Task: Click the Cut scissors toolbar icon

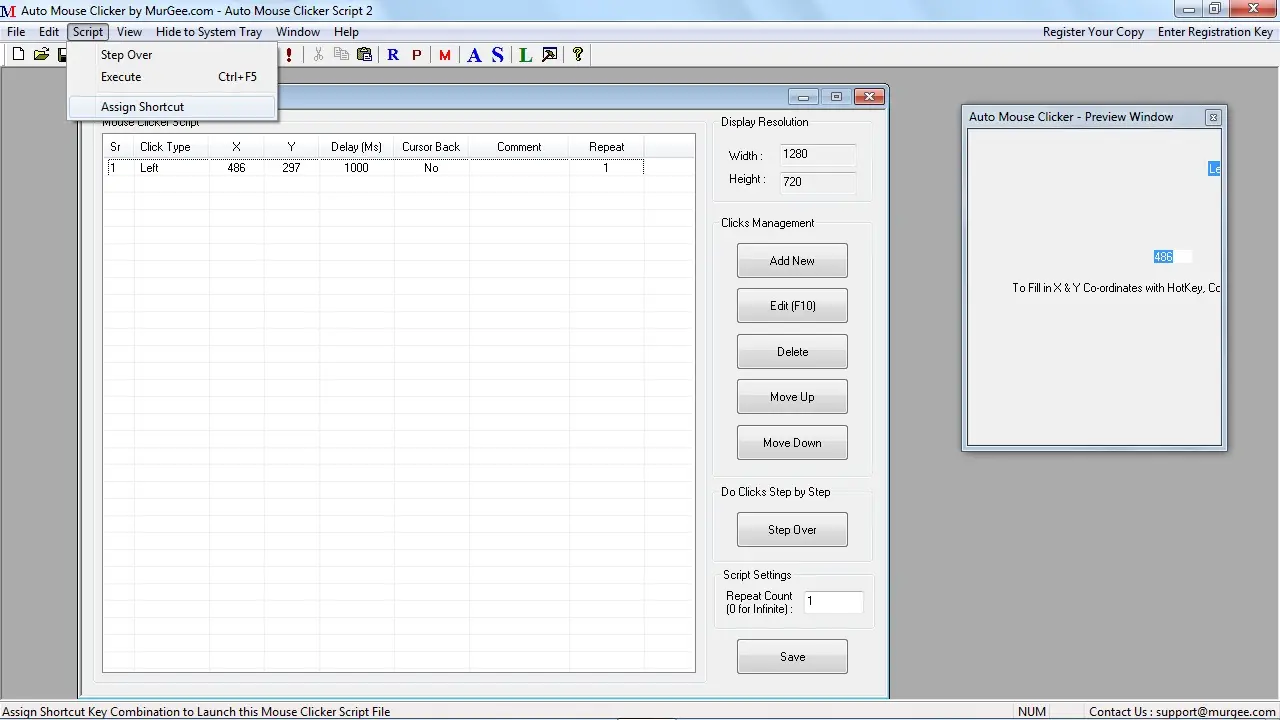Action: click(x=318, y=55)
